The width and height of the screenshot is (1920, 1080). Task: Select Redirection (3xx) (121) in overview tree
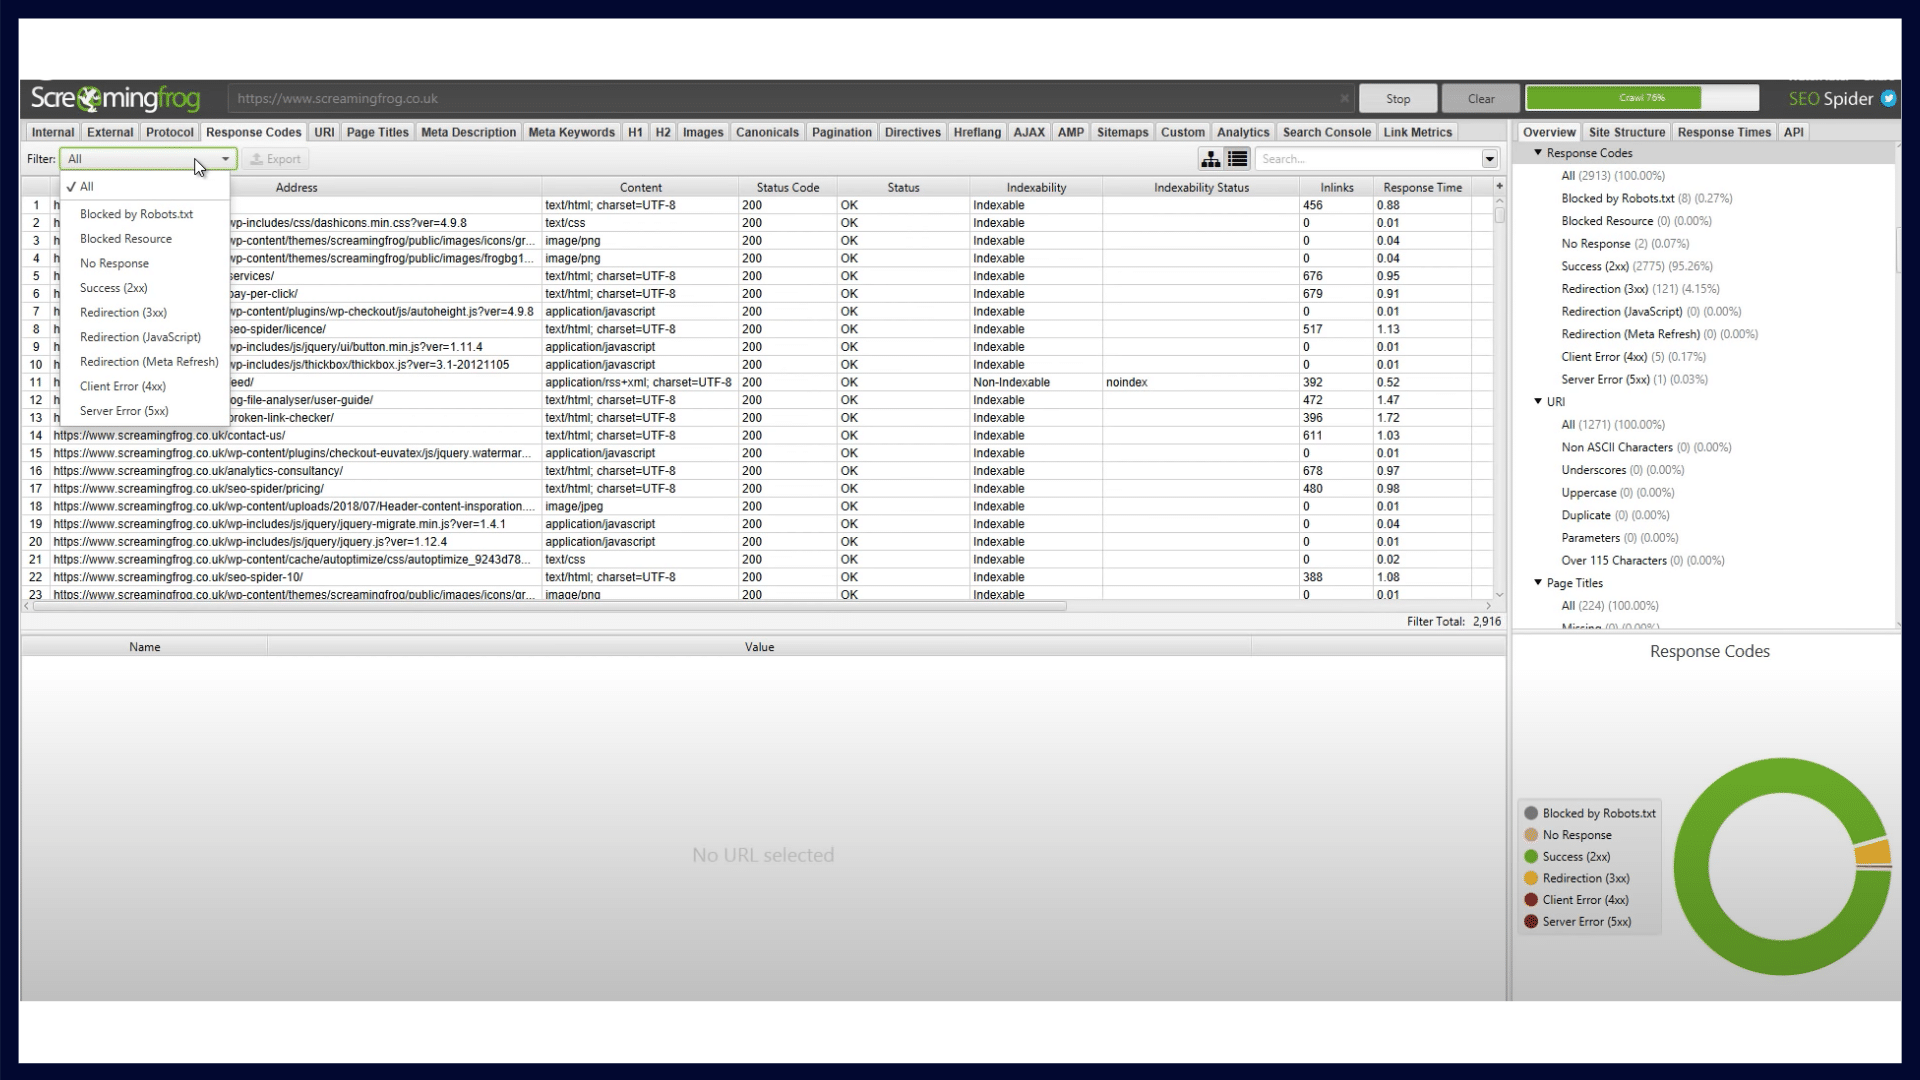click(1640, 289)
